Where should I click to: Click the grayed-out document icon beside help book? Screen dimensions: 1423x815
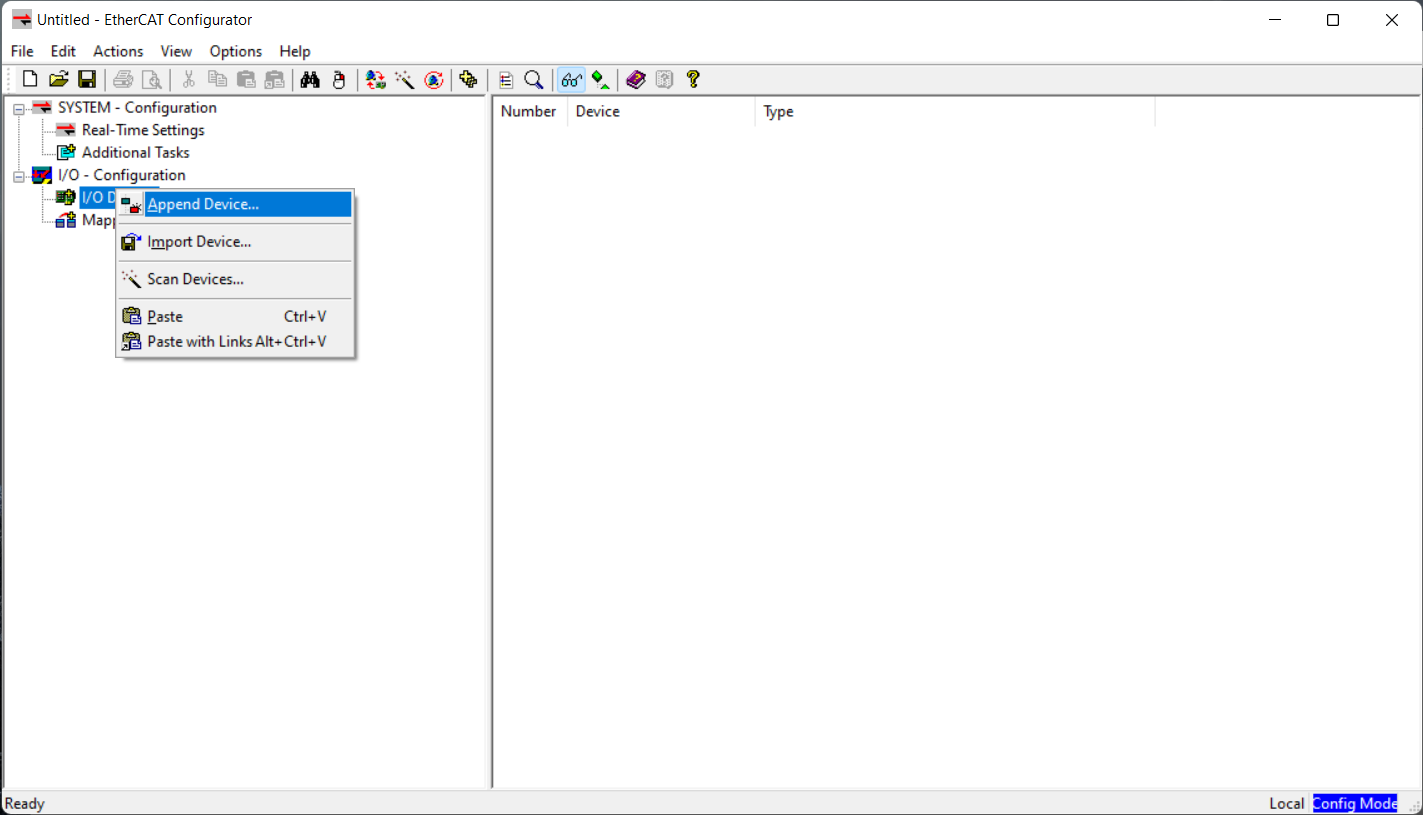point(664,80)
